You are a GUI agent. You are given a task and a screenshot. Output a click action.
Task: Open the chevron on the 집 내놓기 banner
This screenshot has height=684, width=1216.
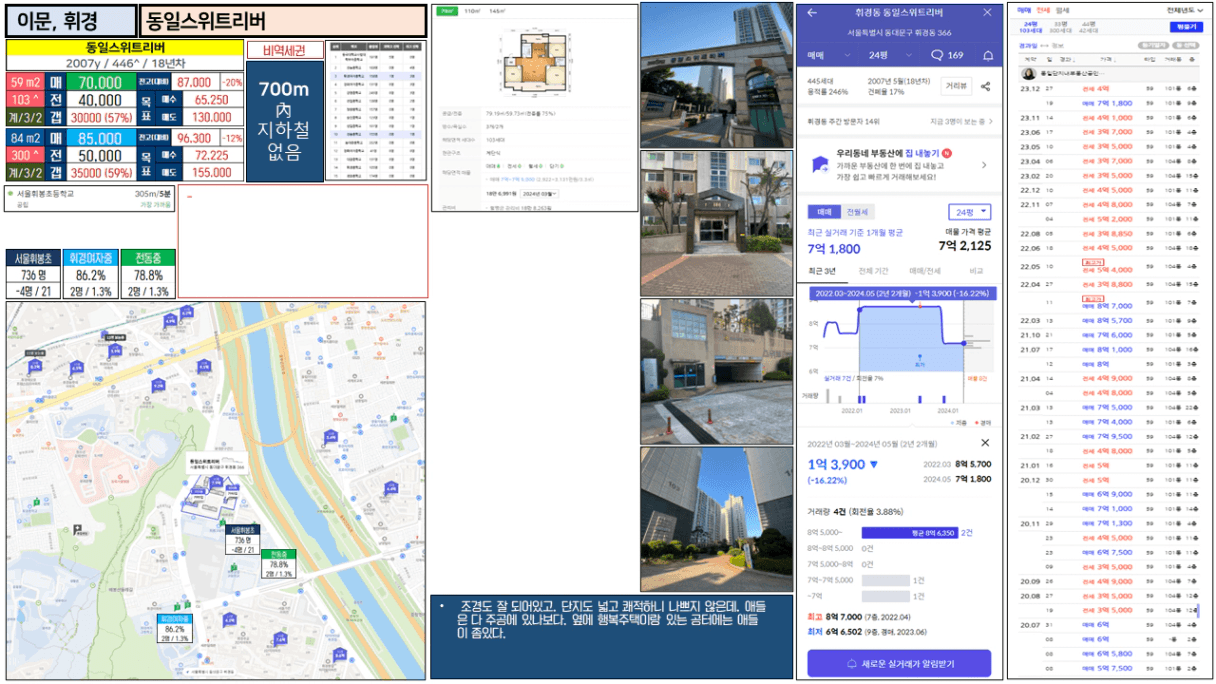pyautogui.click(x=984, y=165)
